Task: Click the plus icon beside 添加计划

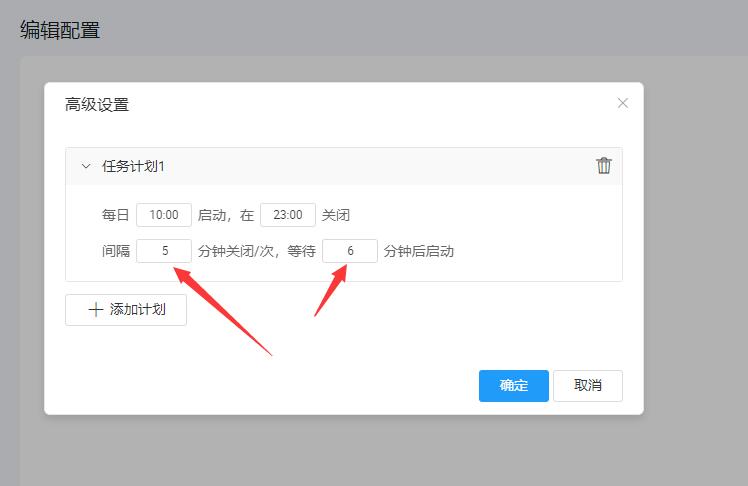Action: click(x=96, y=310)
